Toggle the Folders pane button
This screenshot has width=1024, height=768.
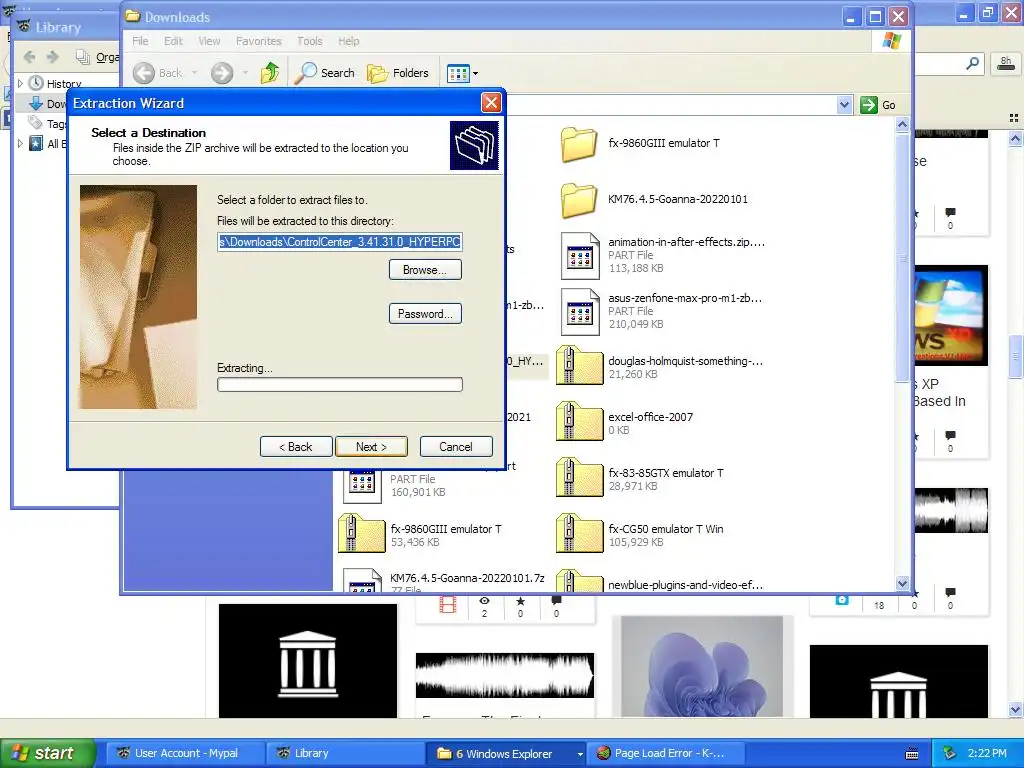(x=398, y=73)
